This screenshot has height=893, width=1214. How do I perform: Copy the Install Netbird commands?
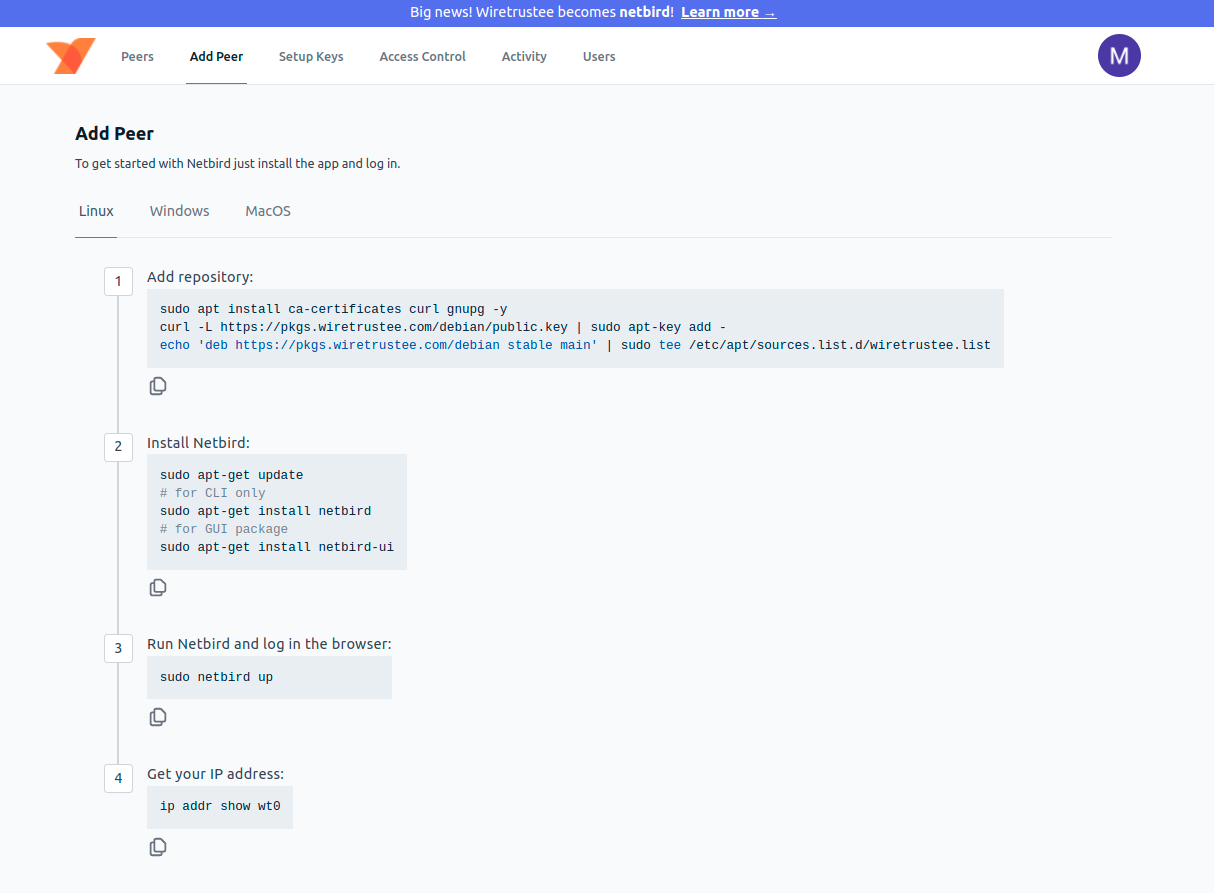pyautogui.click(x=158, y=588)
